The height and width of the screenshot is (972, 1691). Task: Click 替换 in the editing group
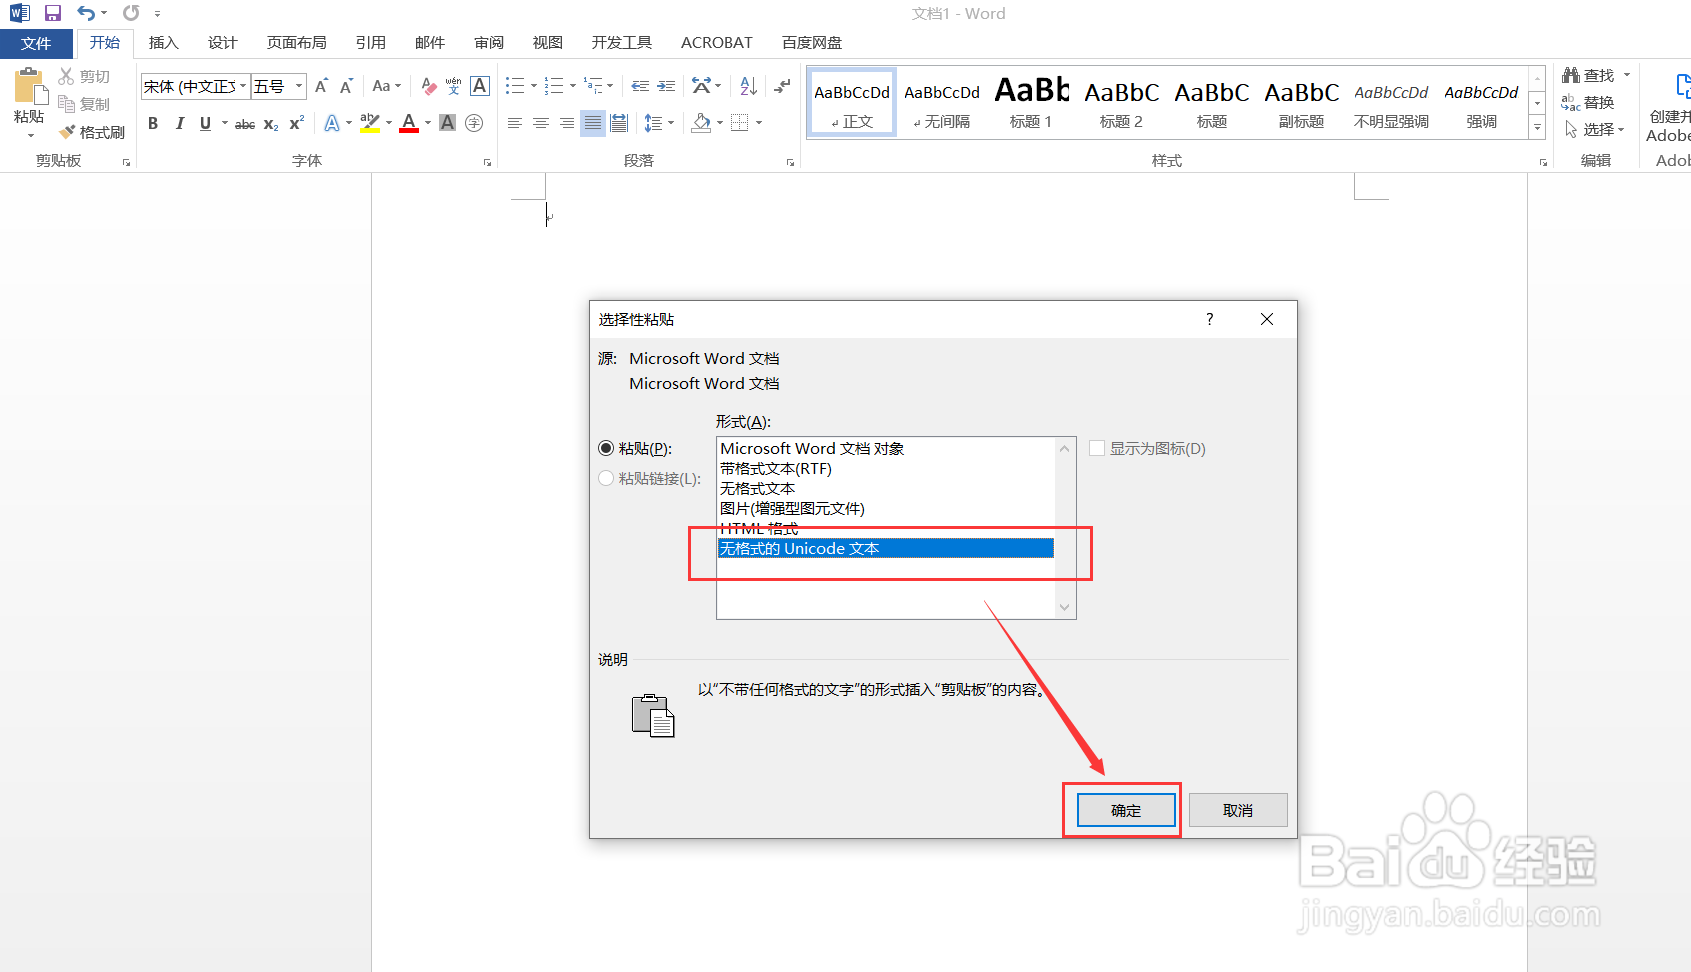tap(1589, 102)
